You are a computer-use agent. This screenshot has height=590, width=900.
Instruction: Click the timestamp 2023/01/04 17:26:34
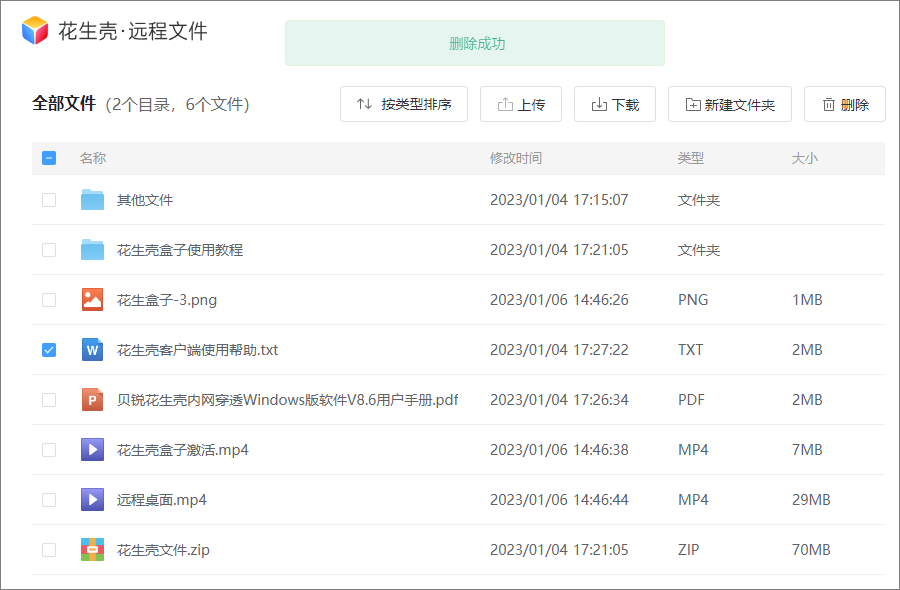click(559, 399)
